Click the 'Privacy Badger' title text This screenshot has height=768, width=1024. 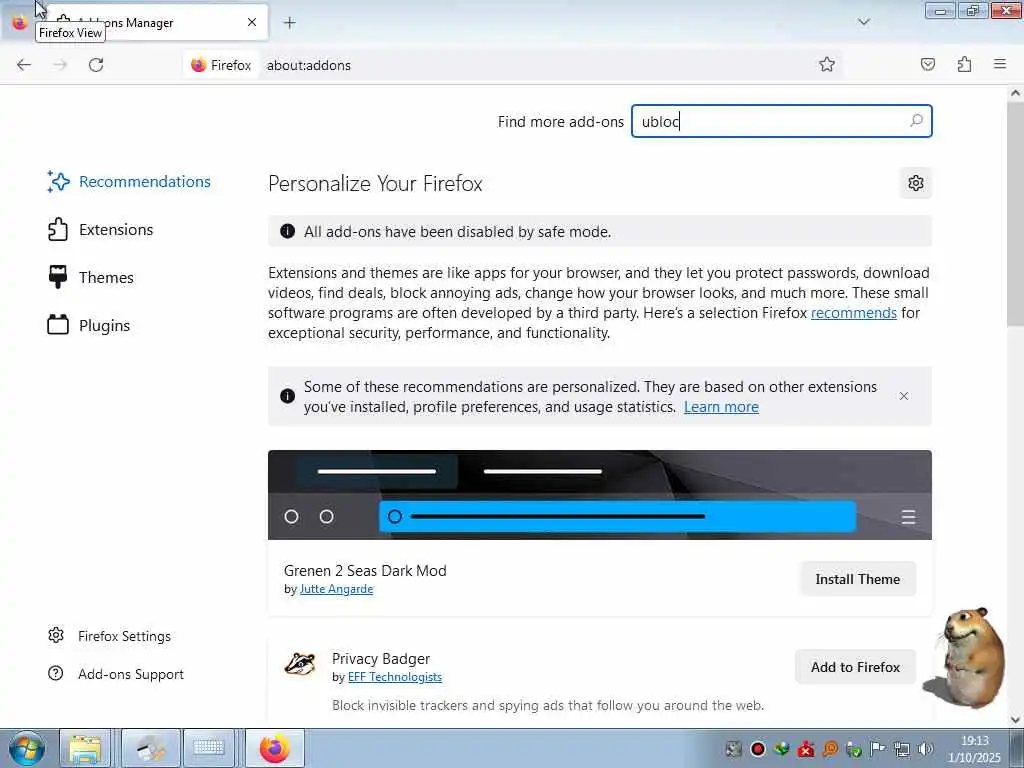[381, 659]
